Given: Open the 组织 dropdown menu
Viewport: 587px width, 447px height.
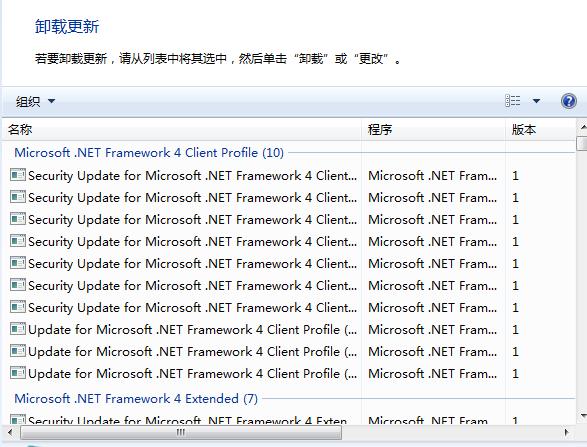Looking at the screenshot, I should pos(35,101).
